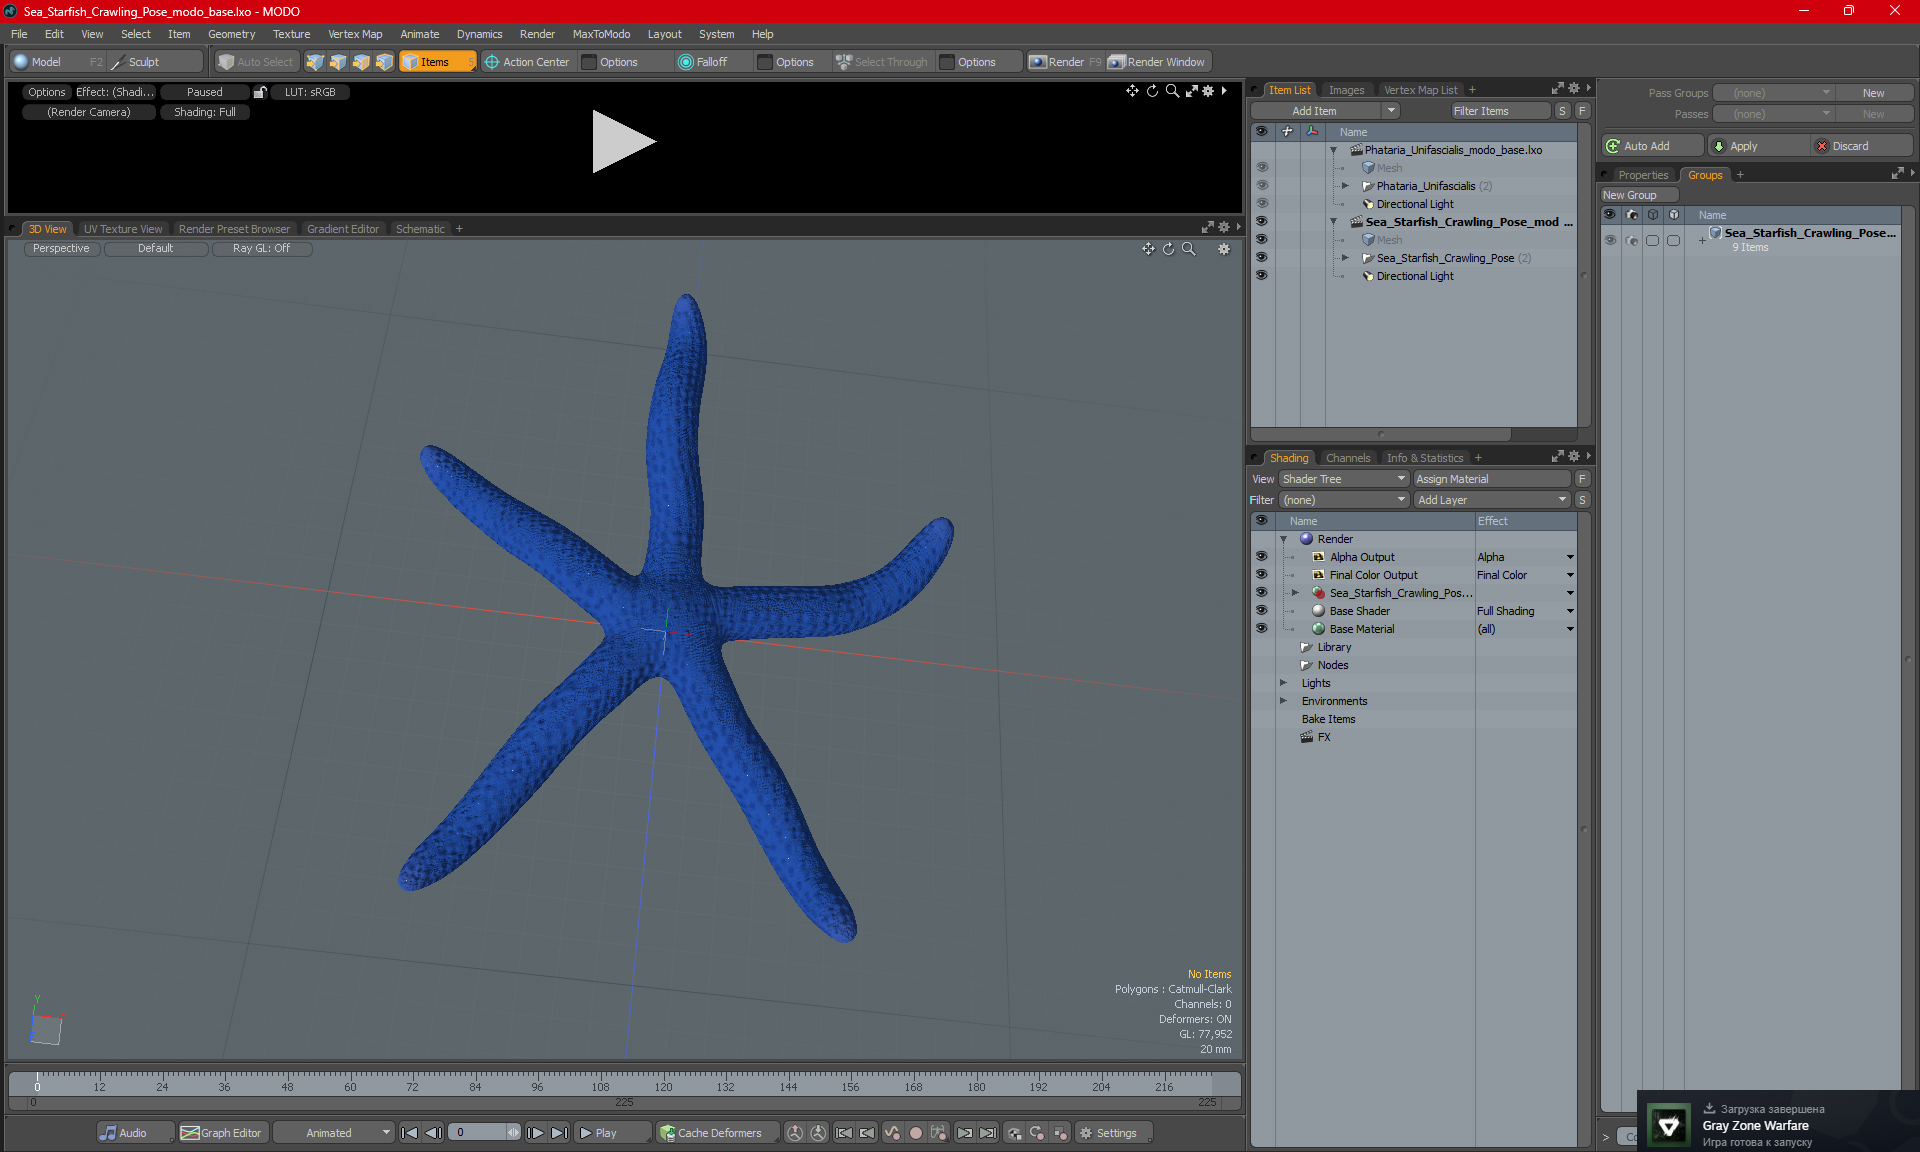
Task: Collapse Phataria_Unifascialis_modo_base.lxo scene
Action: 1333,150
